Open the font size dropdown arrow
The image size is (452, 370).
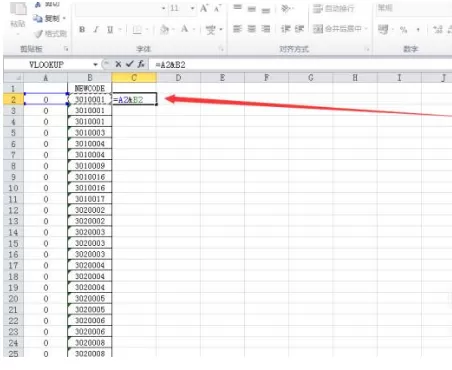click(192, 8)
